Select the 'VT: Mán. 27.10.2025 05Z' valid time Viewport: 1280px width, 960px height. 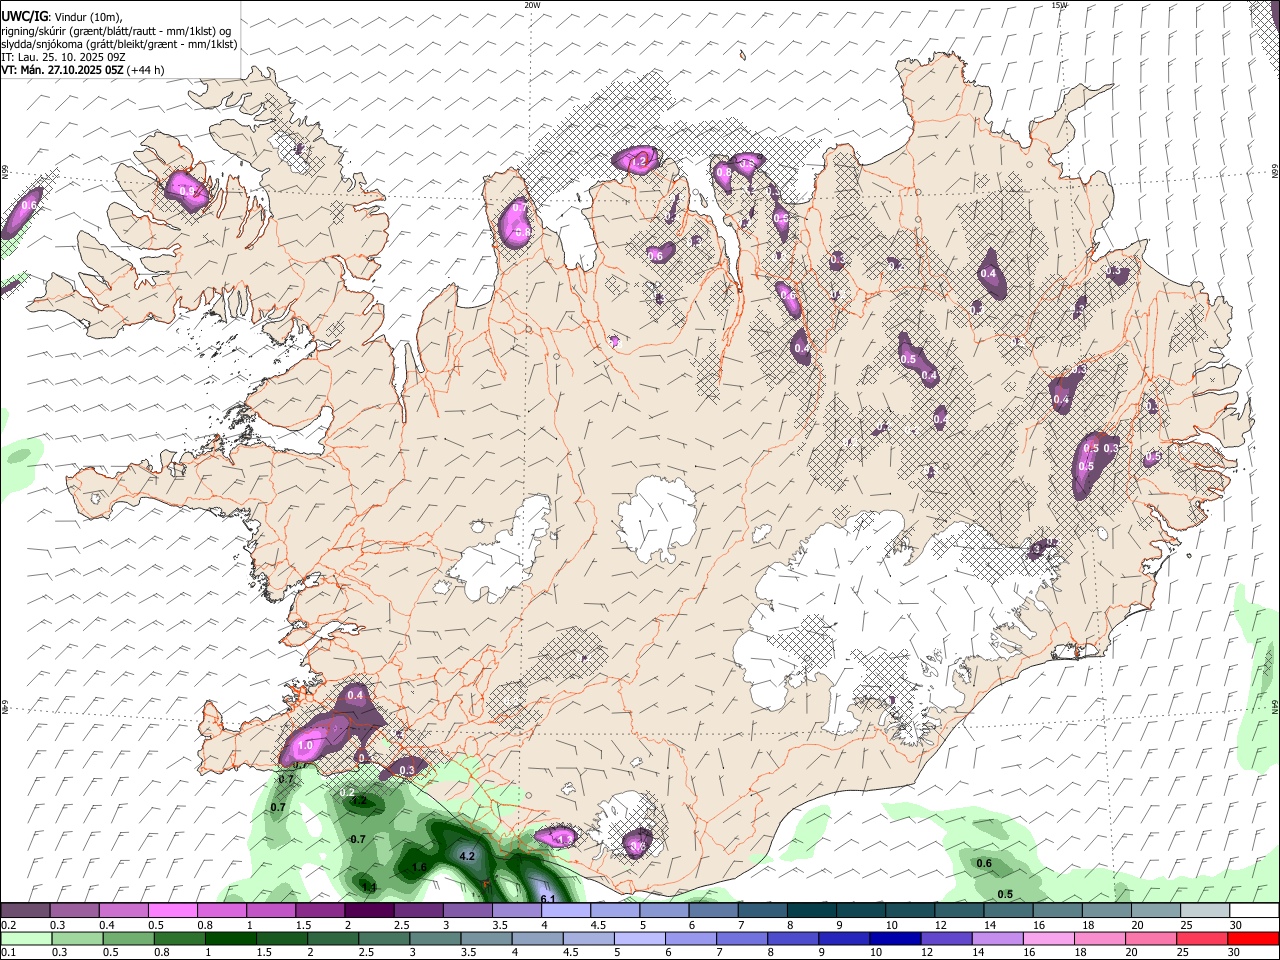coord(62,70)
